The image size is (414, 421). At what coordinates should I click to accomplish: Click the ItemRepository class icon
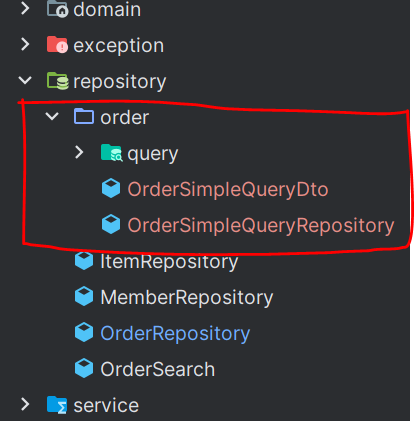[84, 260]
